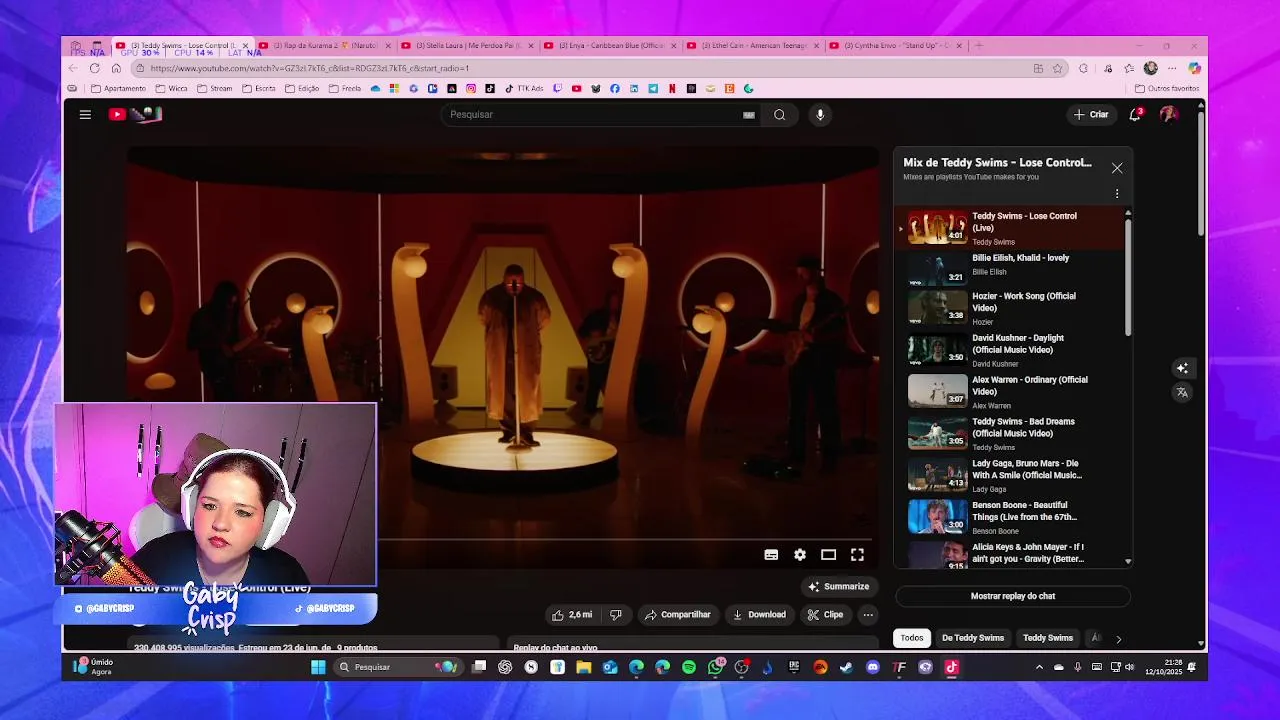Open the account avatar menu
1280x720 pixels.
pyautogui.click(x=1168, y=115)
